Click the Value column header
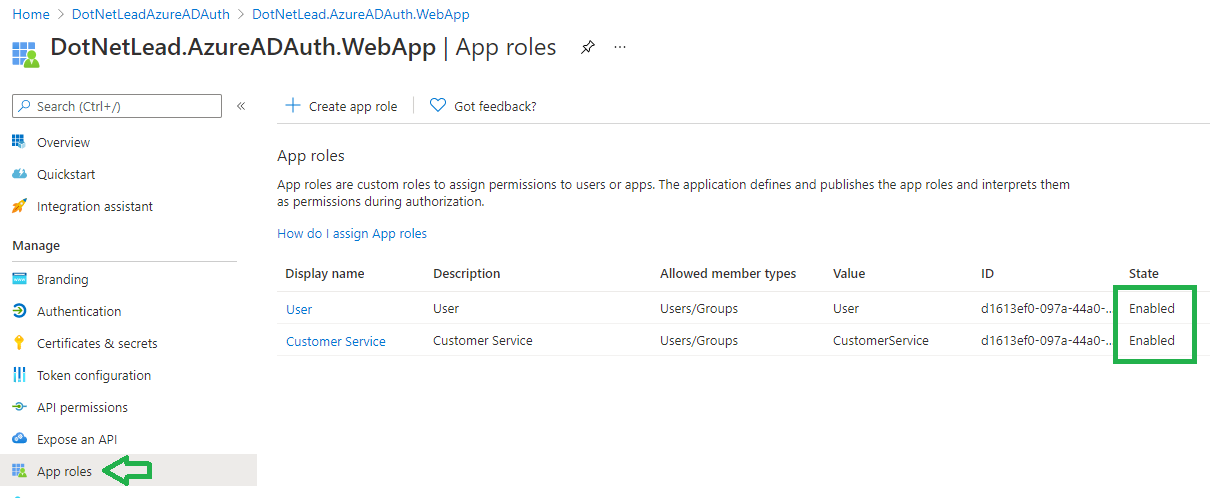The image size is (1210, 498). coord(849,273)
